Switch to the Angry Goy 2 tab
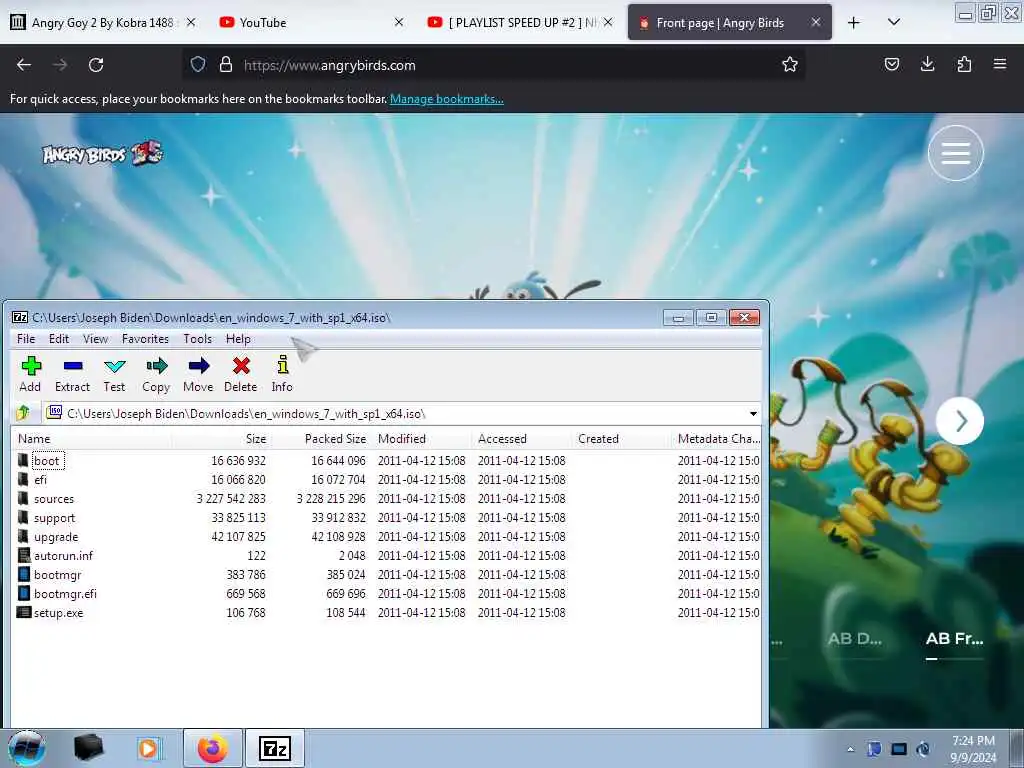This screenshot has height=768, width=1024. pyautogui.click(x=101, y=23)
